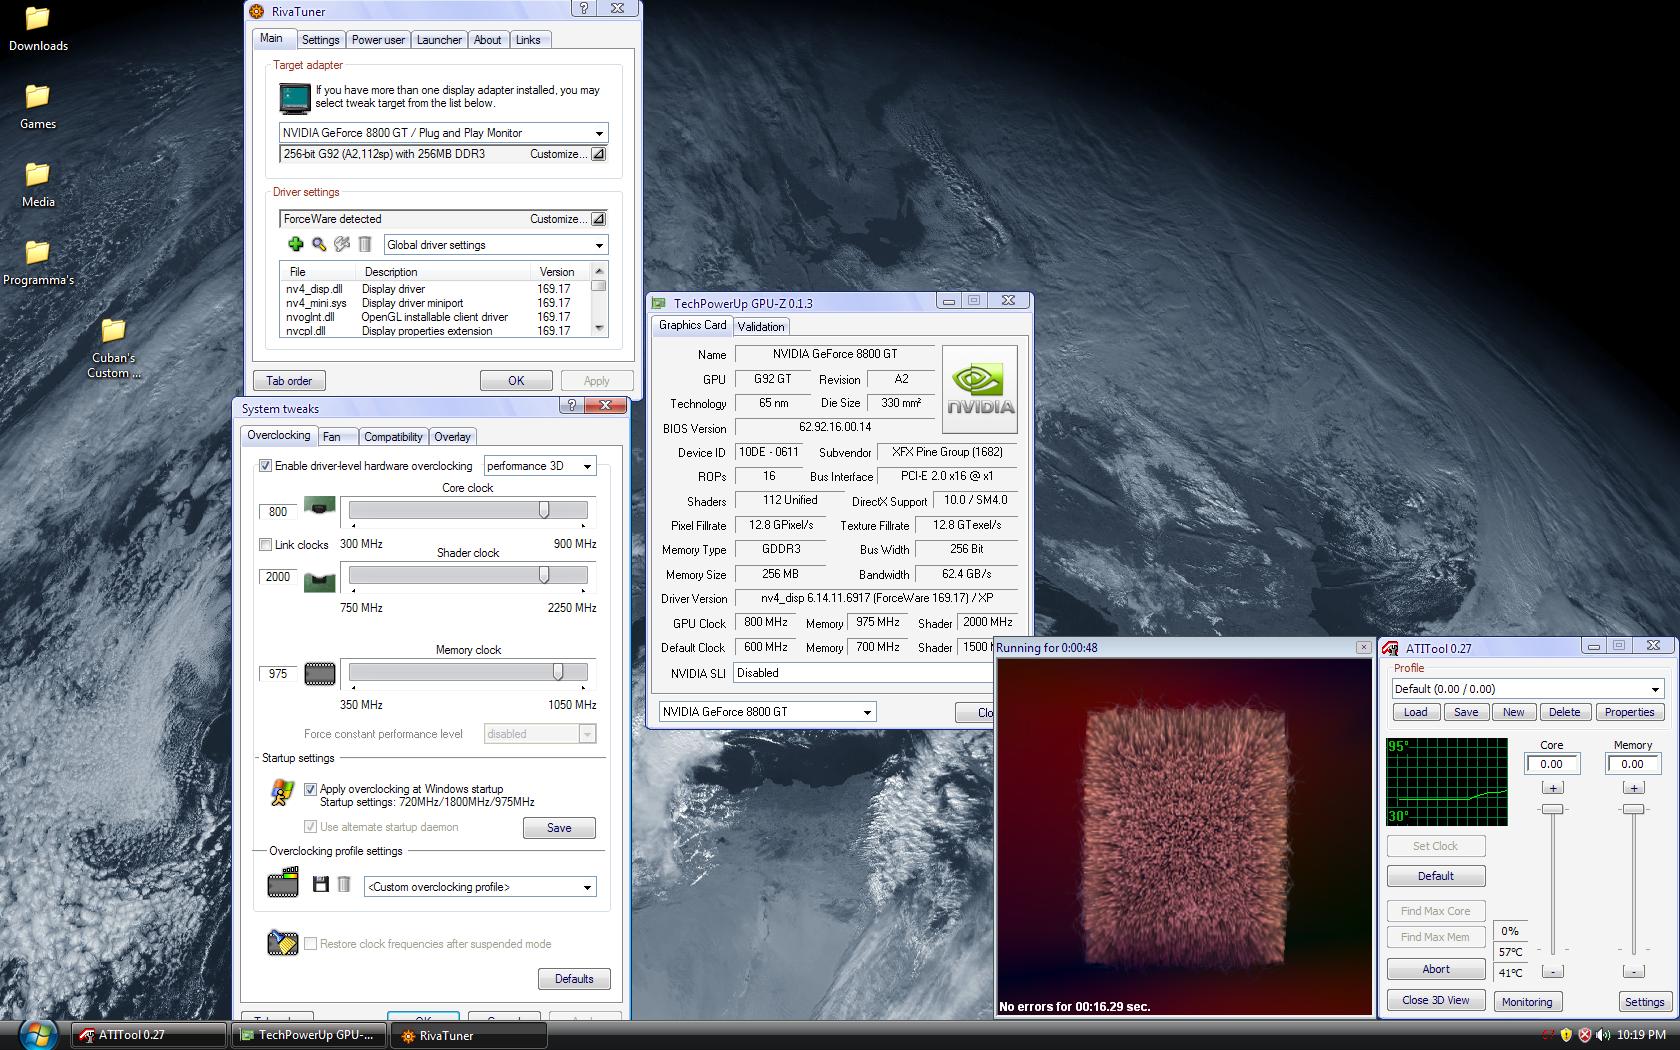The image size is (1680, 1050).
Task: Open the Validation tab in GPU-Z
Action: coord(761,327)
